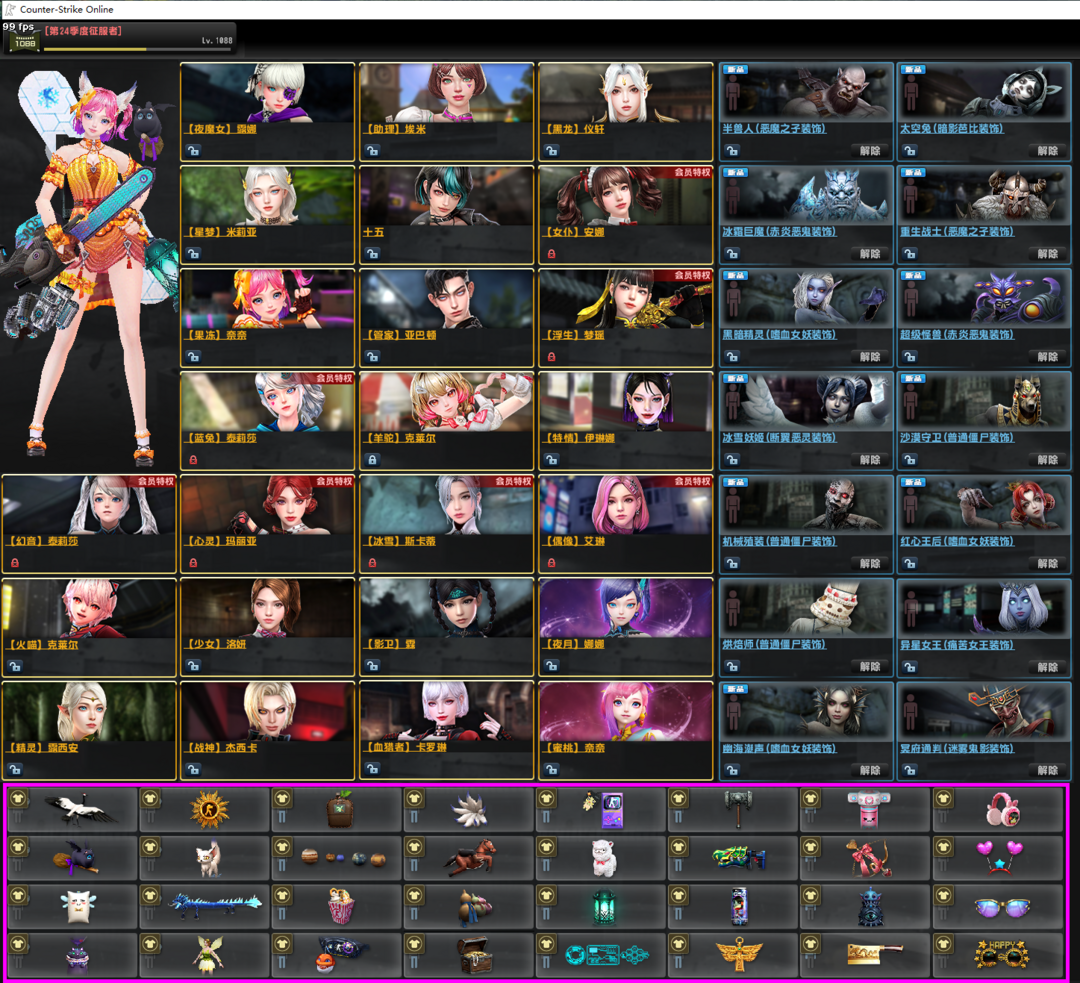The image size is (1080, 983).
Task: Toggle lock icon on 【夜魔女】娜娜 card
Action: coord(192,151)
